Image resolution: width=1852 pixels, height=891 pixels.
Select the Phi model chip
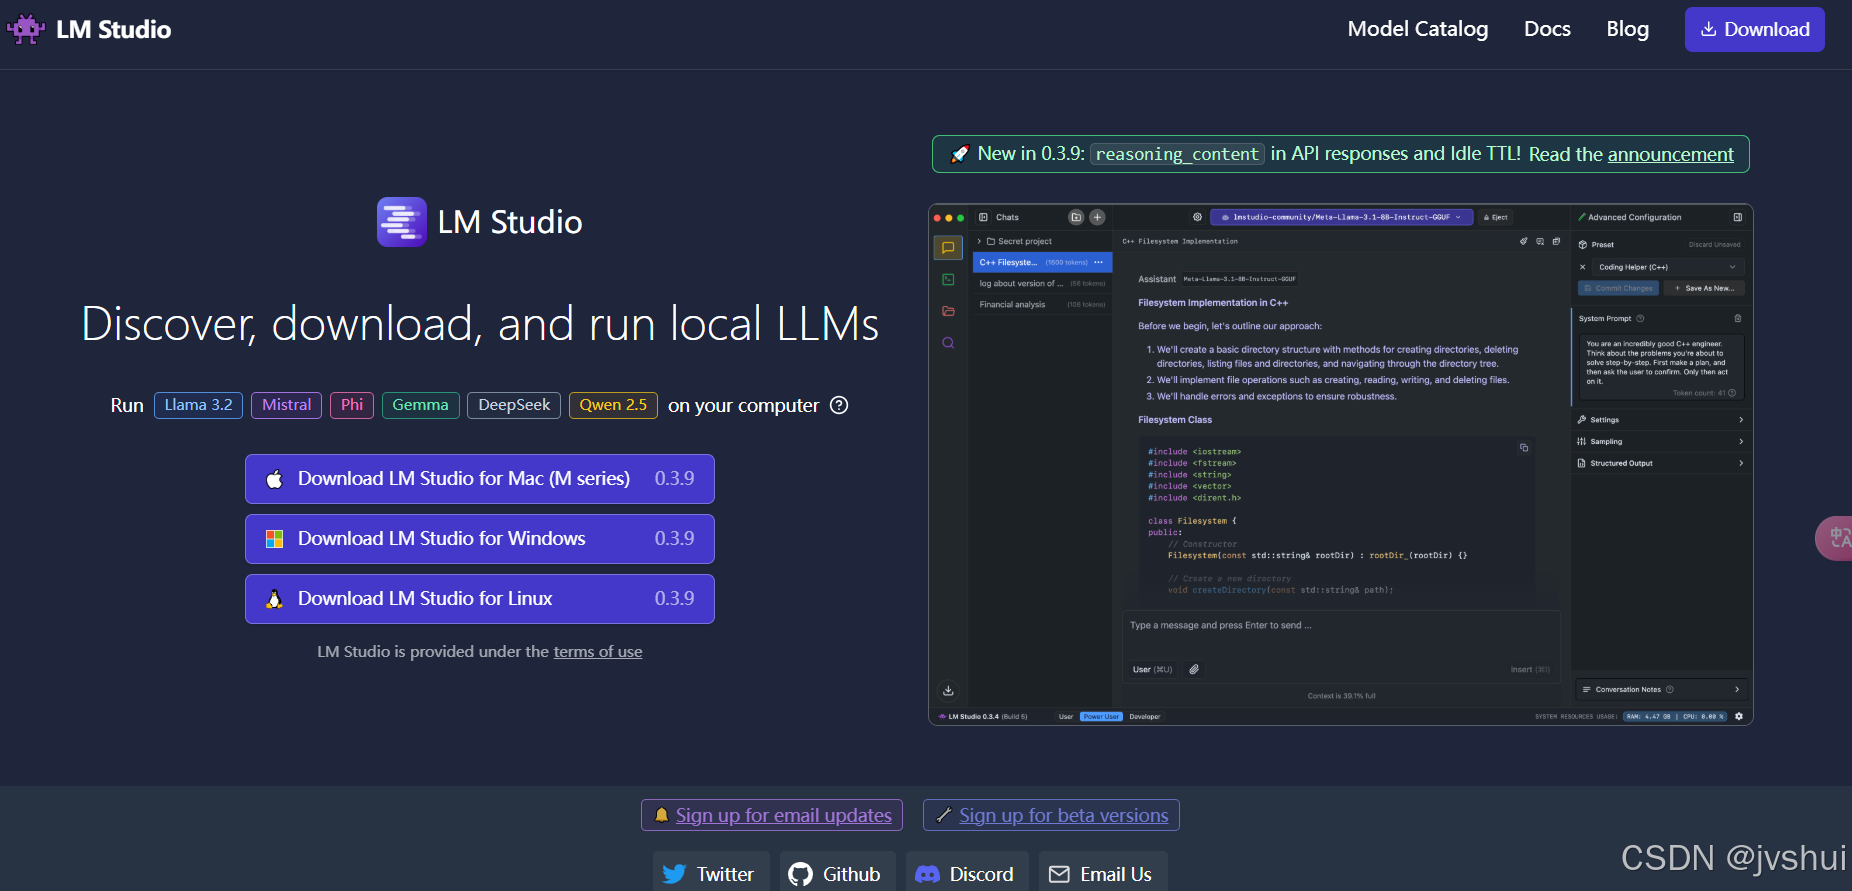(x=351, y=405)
